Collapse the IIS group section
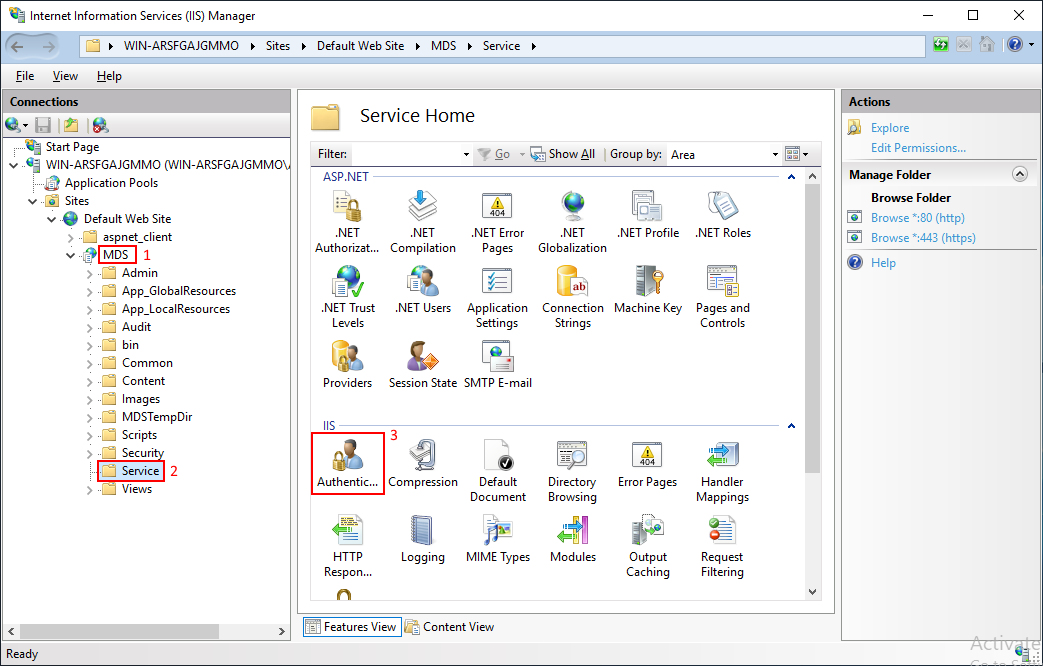 [x=791, y=426]
